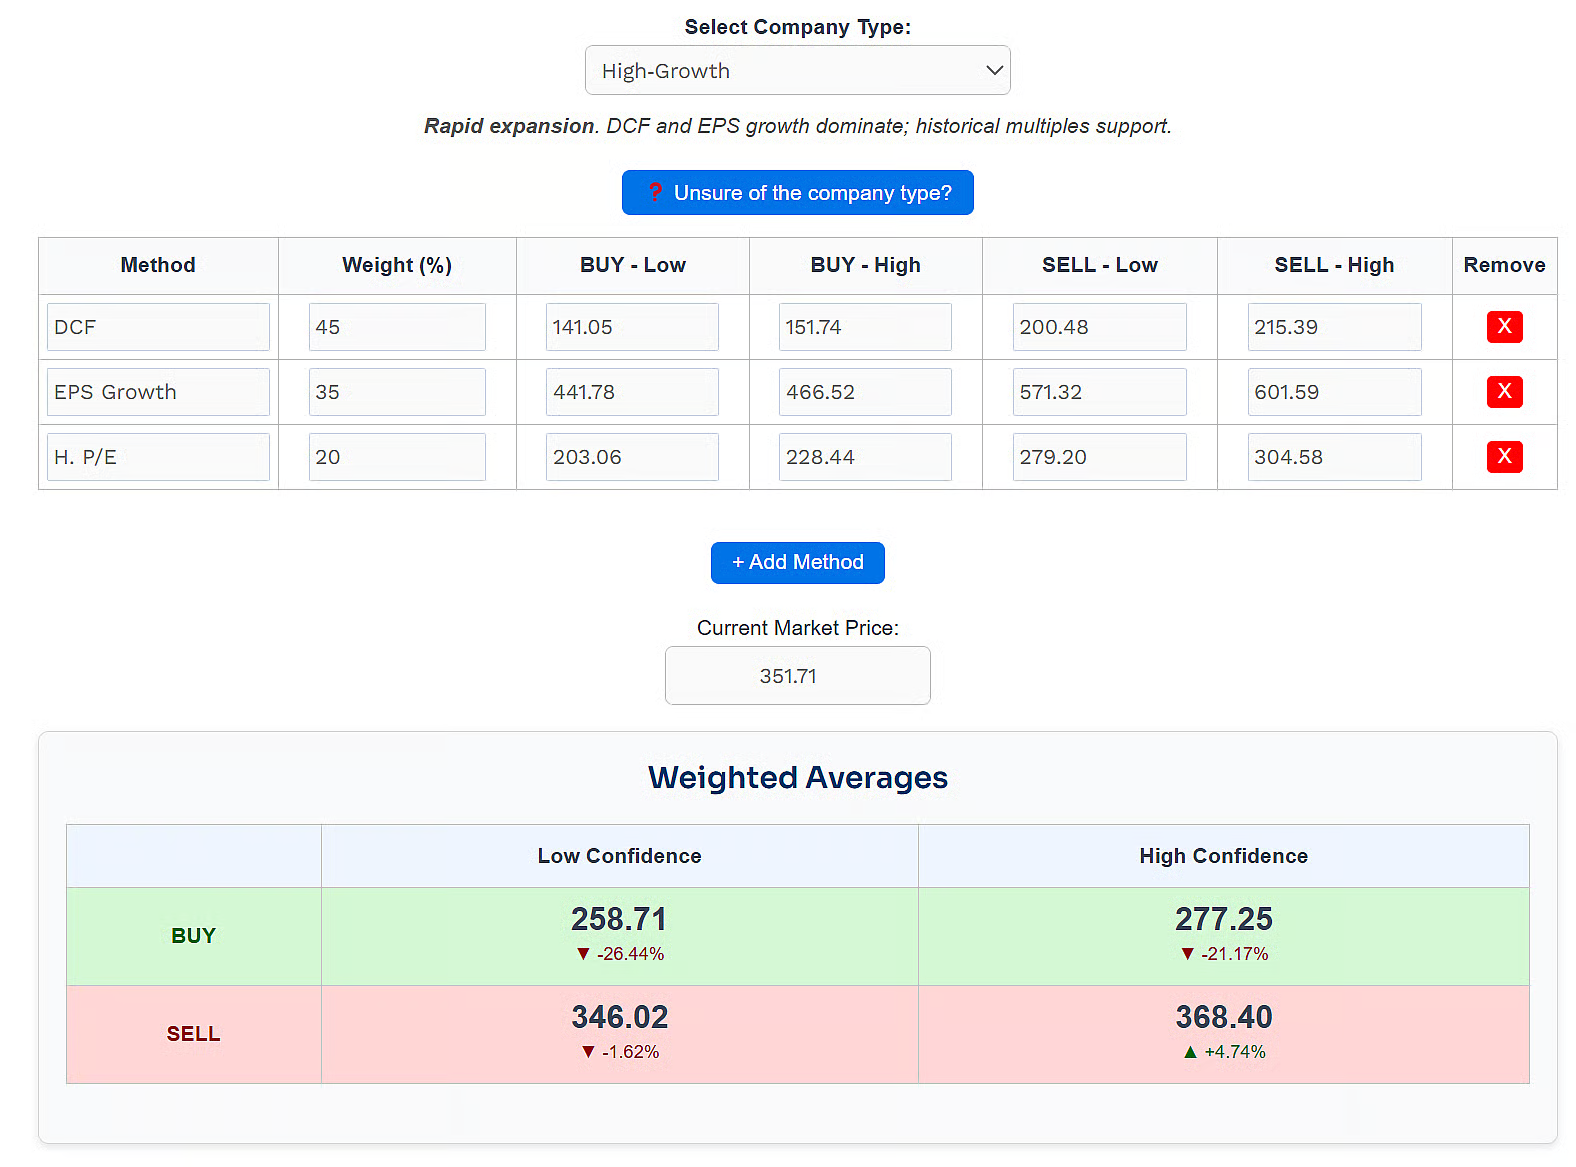Click the DCF method name field
The image size is (1576, 1167).
click(158, 327)
